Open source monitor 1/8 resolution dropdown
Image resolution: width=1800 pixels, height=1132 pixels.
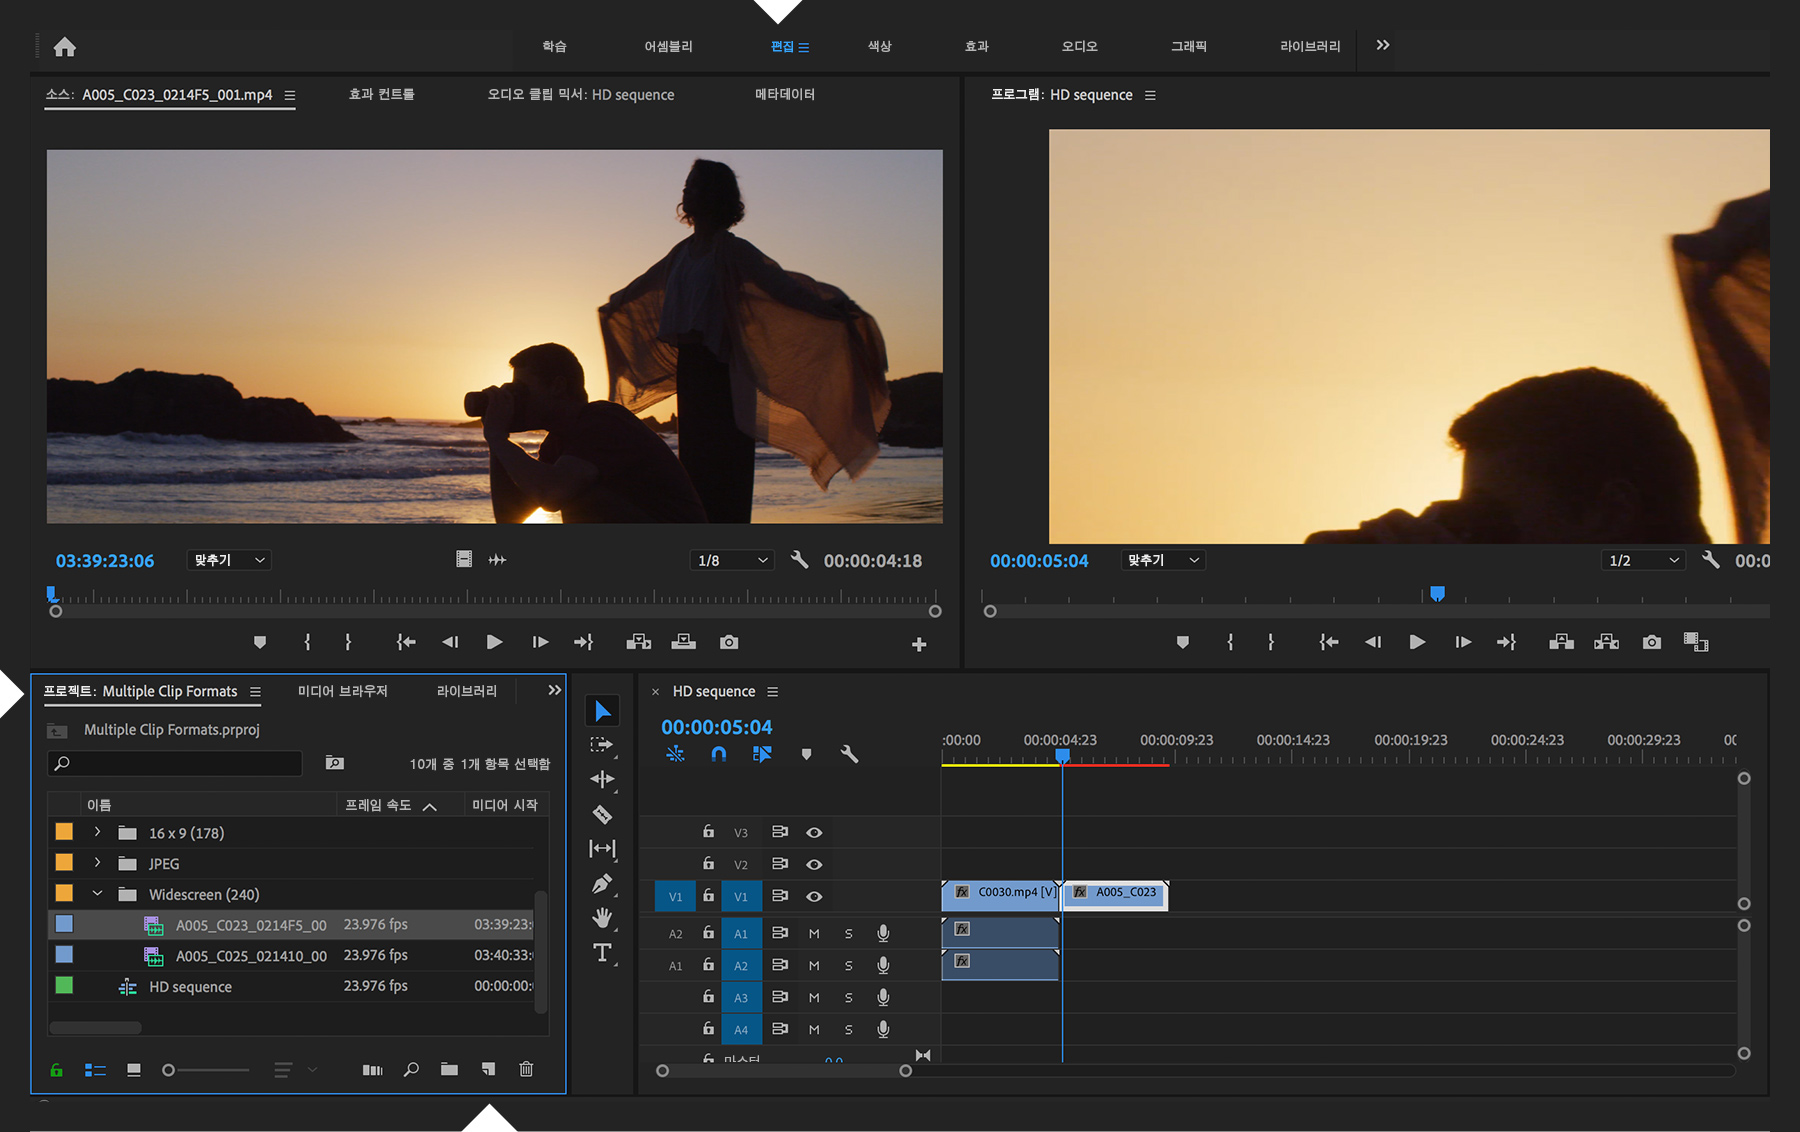pos(733,560)
